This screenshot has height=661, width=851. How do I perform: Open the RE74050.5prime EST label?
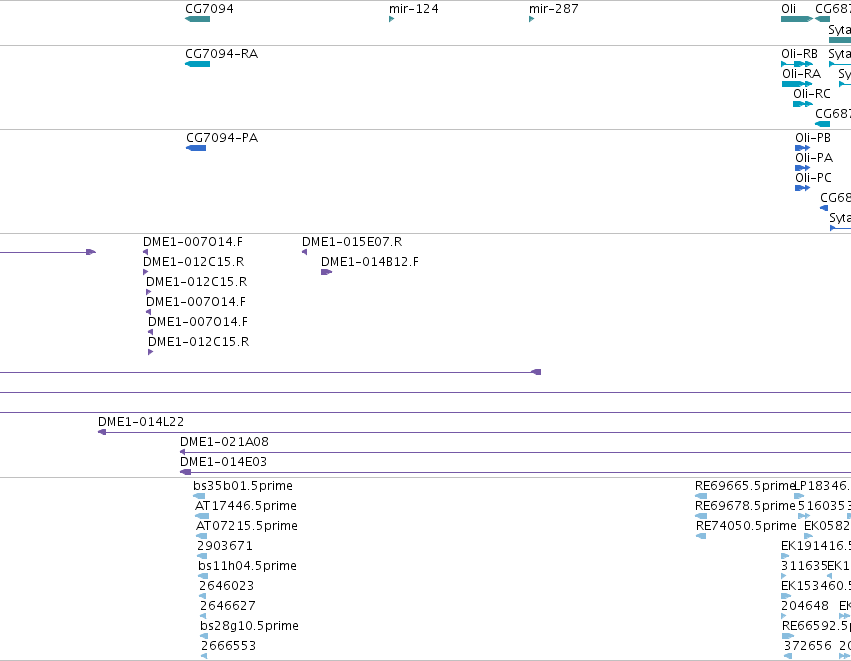[x=746, y=526]
